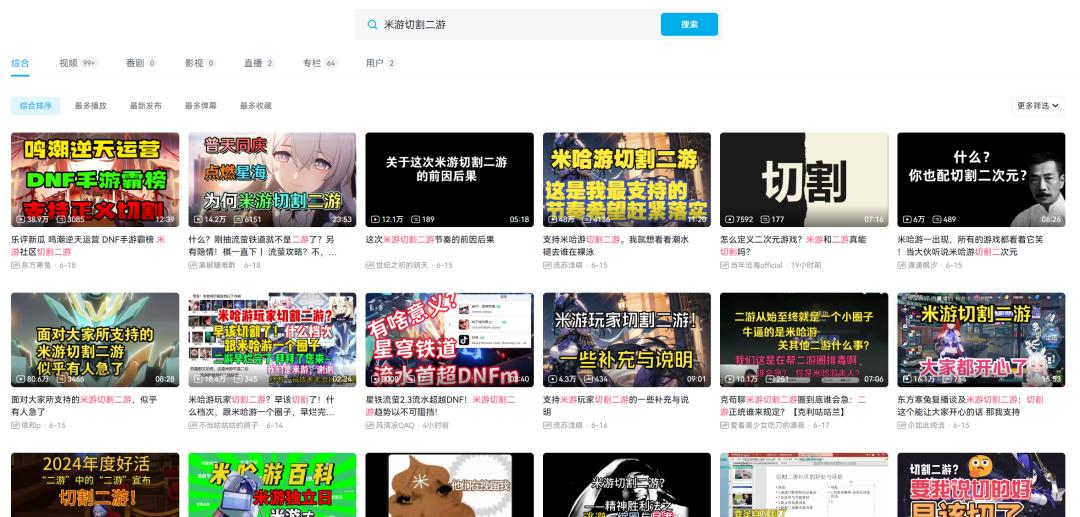Open the 番剧 tab
Image resolution: width=1080 pixels, height=517 pixels.
tap(141, 63)
